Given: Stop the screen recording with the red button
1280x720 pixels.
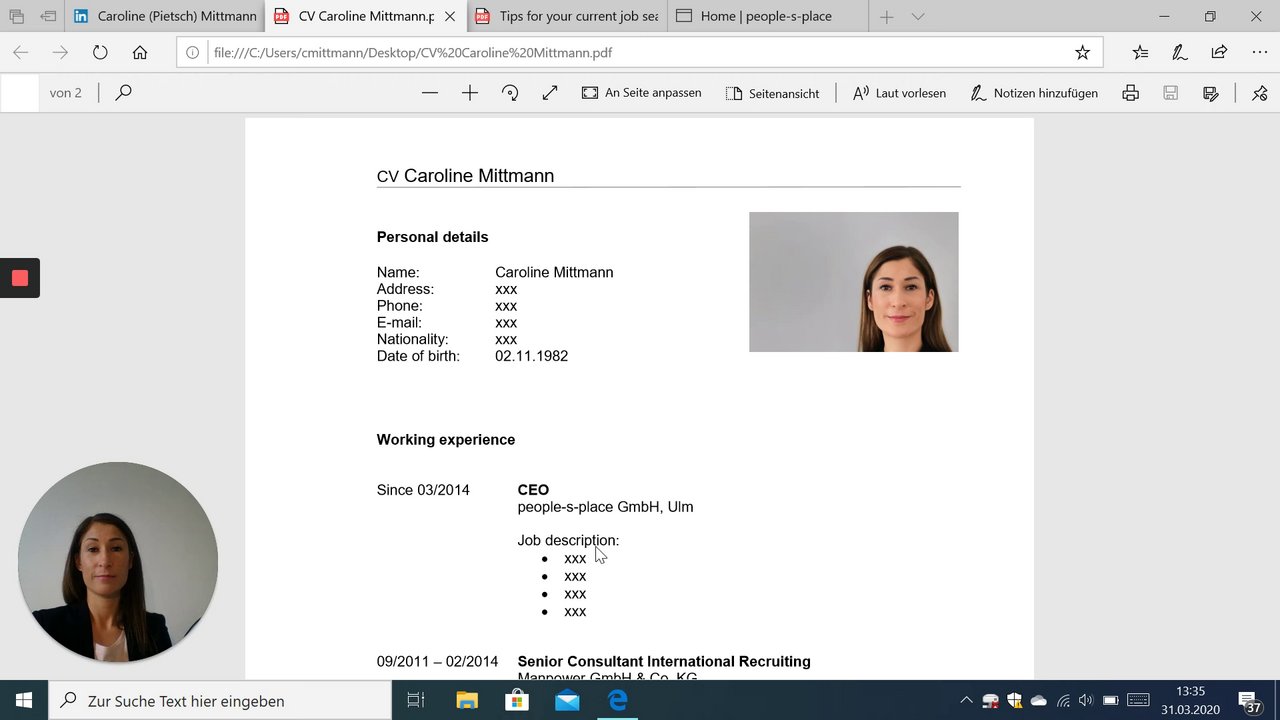Looking at the screenshot, I should (x=20, y=278).
